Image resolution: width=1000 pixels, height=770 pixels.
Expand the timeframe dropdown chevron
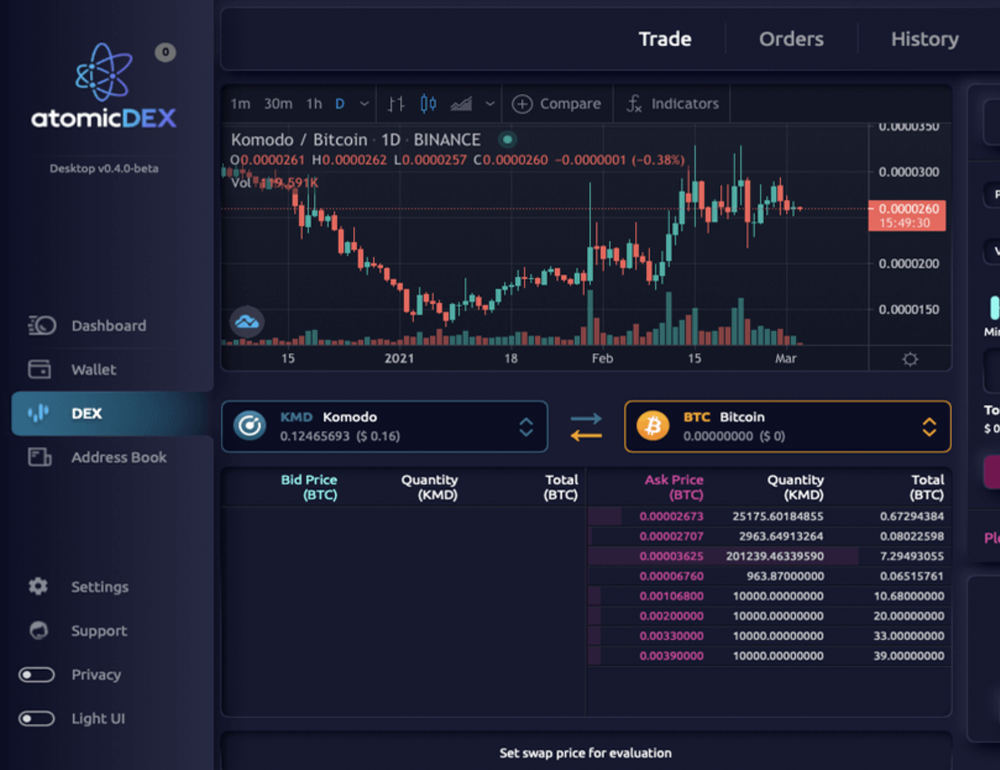coord(364,103)
